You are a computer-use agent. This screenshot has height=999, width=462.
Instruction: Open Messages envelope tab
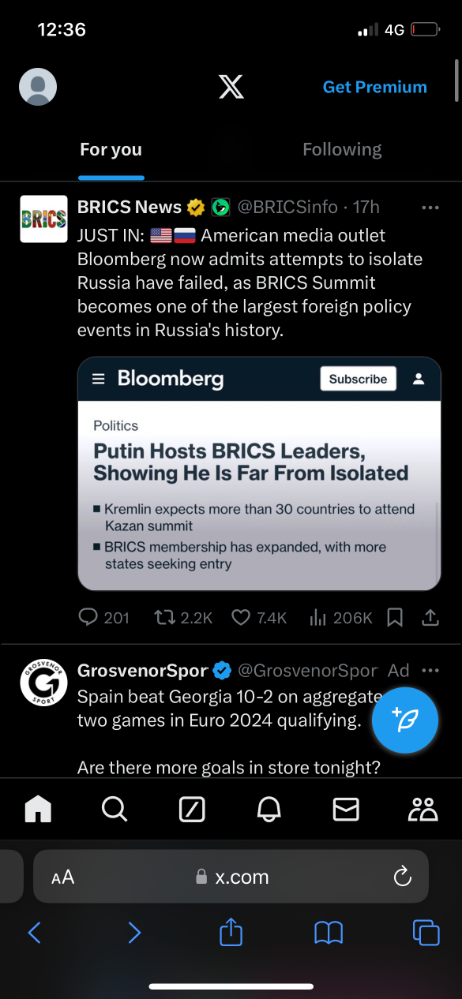tap(346, 809)
